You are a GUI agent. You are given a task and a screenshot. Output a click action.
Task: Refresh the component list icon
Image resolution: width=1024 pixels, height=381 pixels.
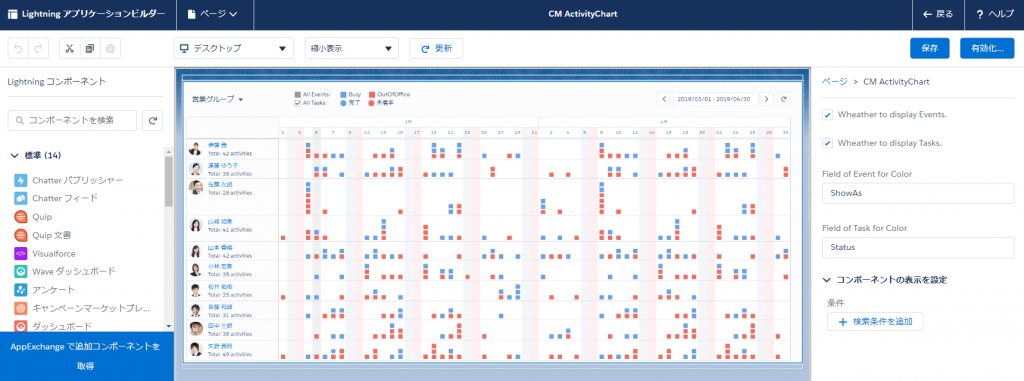152,120
